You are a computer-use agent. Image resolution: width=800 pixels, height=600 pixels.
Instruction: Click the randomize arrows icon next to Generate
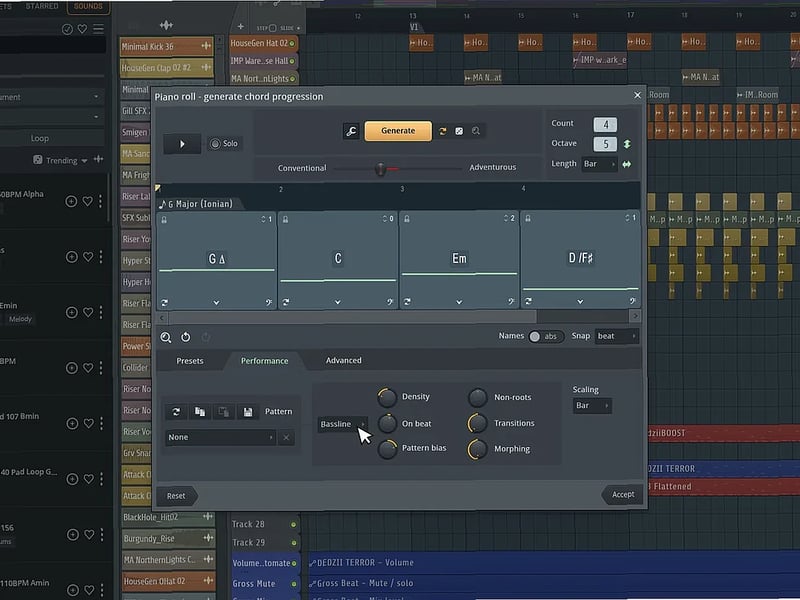443,130
